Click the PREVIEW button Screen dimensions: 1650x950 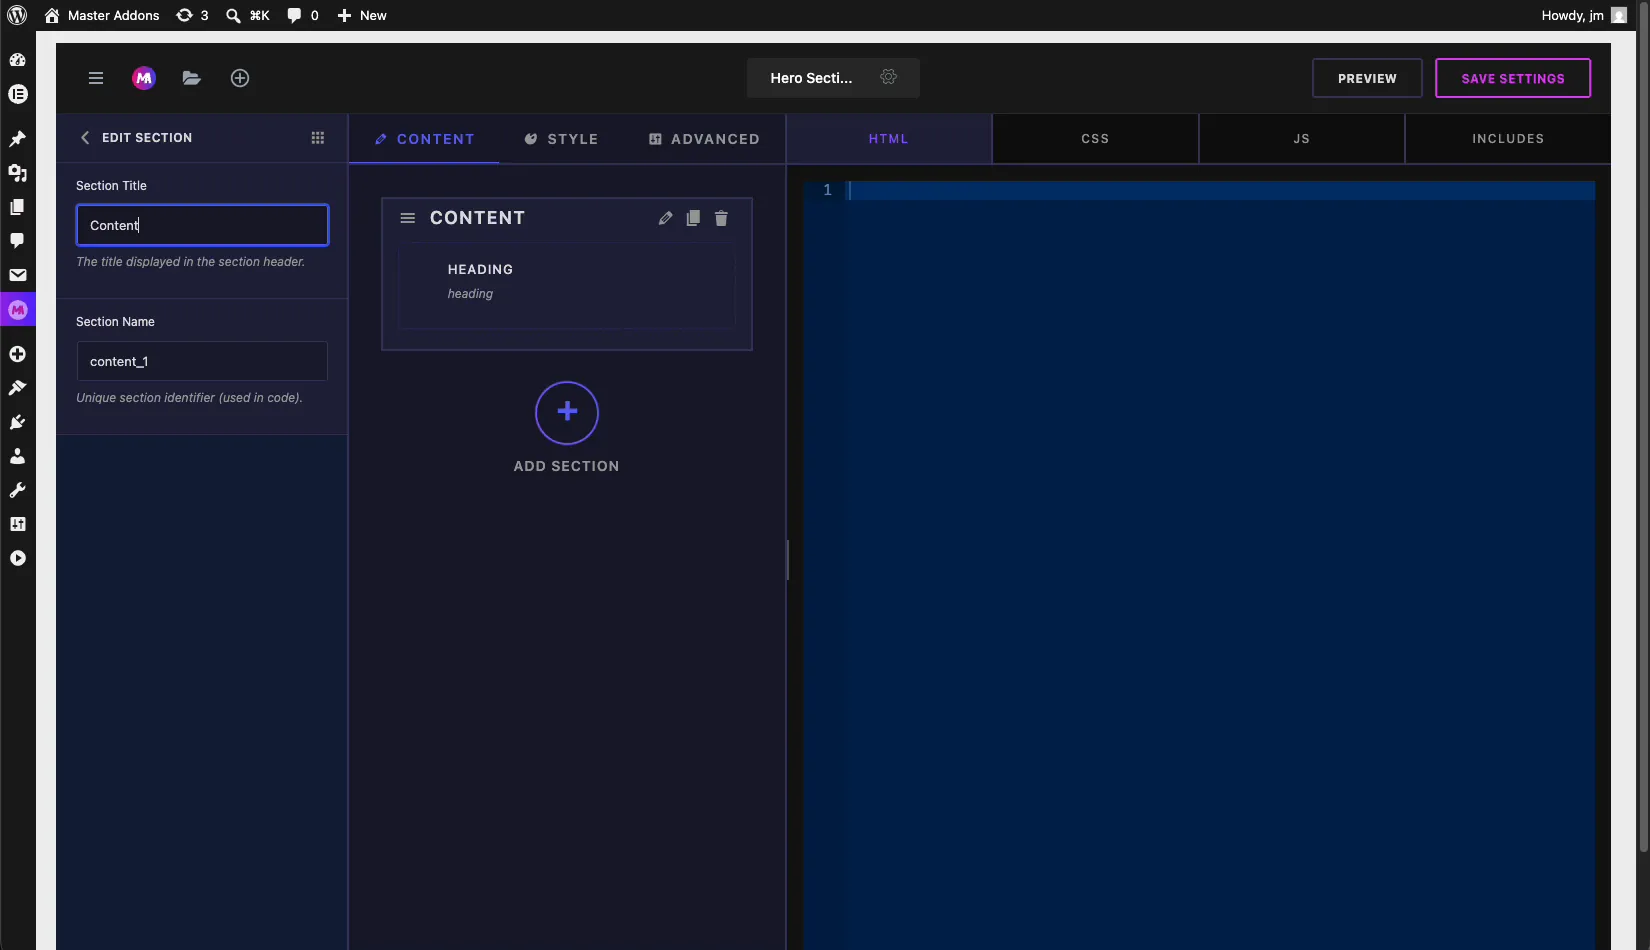click(1367, 78)
